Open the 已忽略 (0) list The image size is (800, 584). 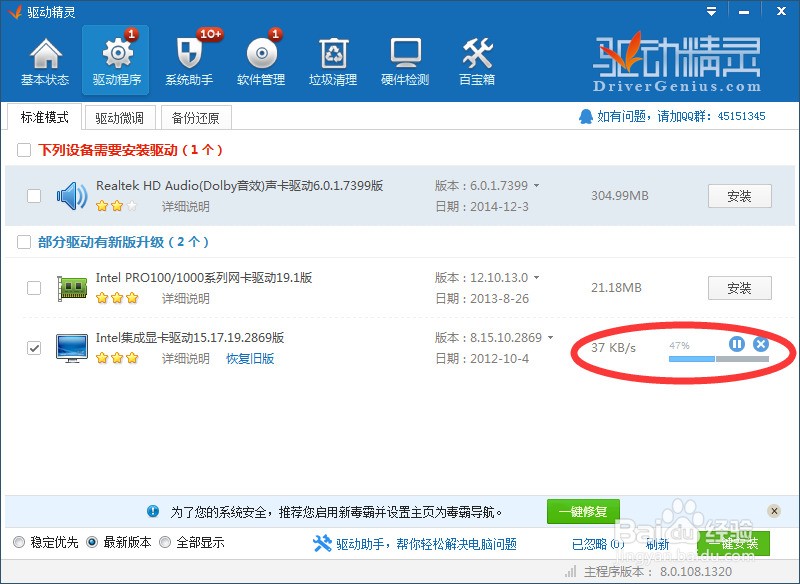[598, 544]
